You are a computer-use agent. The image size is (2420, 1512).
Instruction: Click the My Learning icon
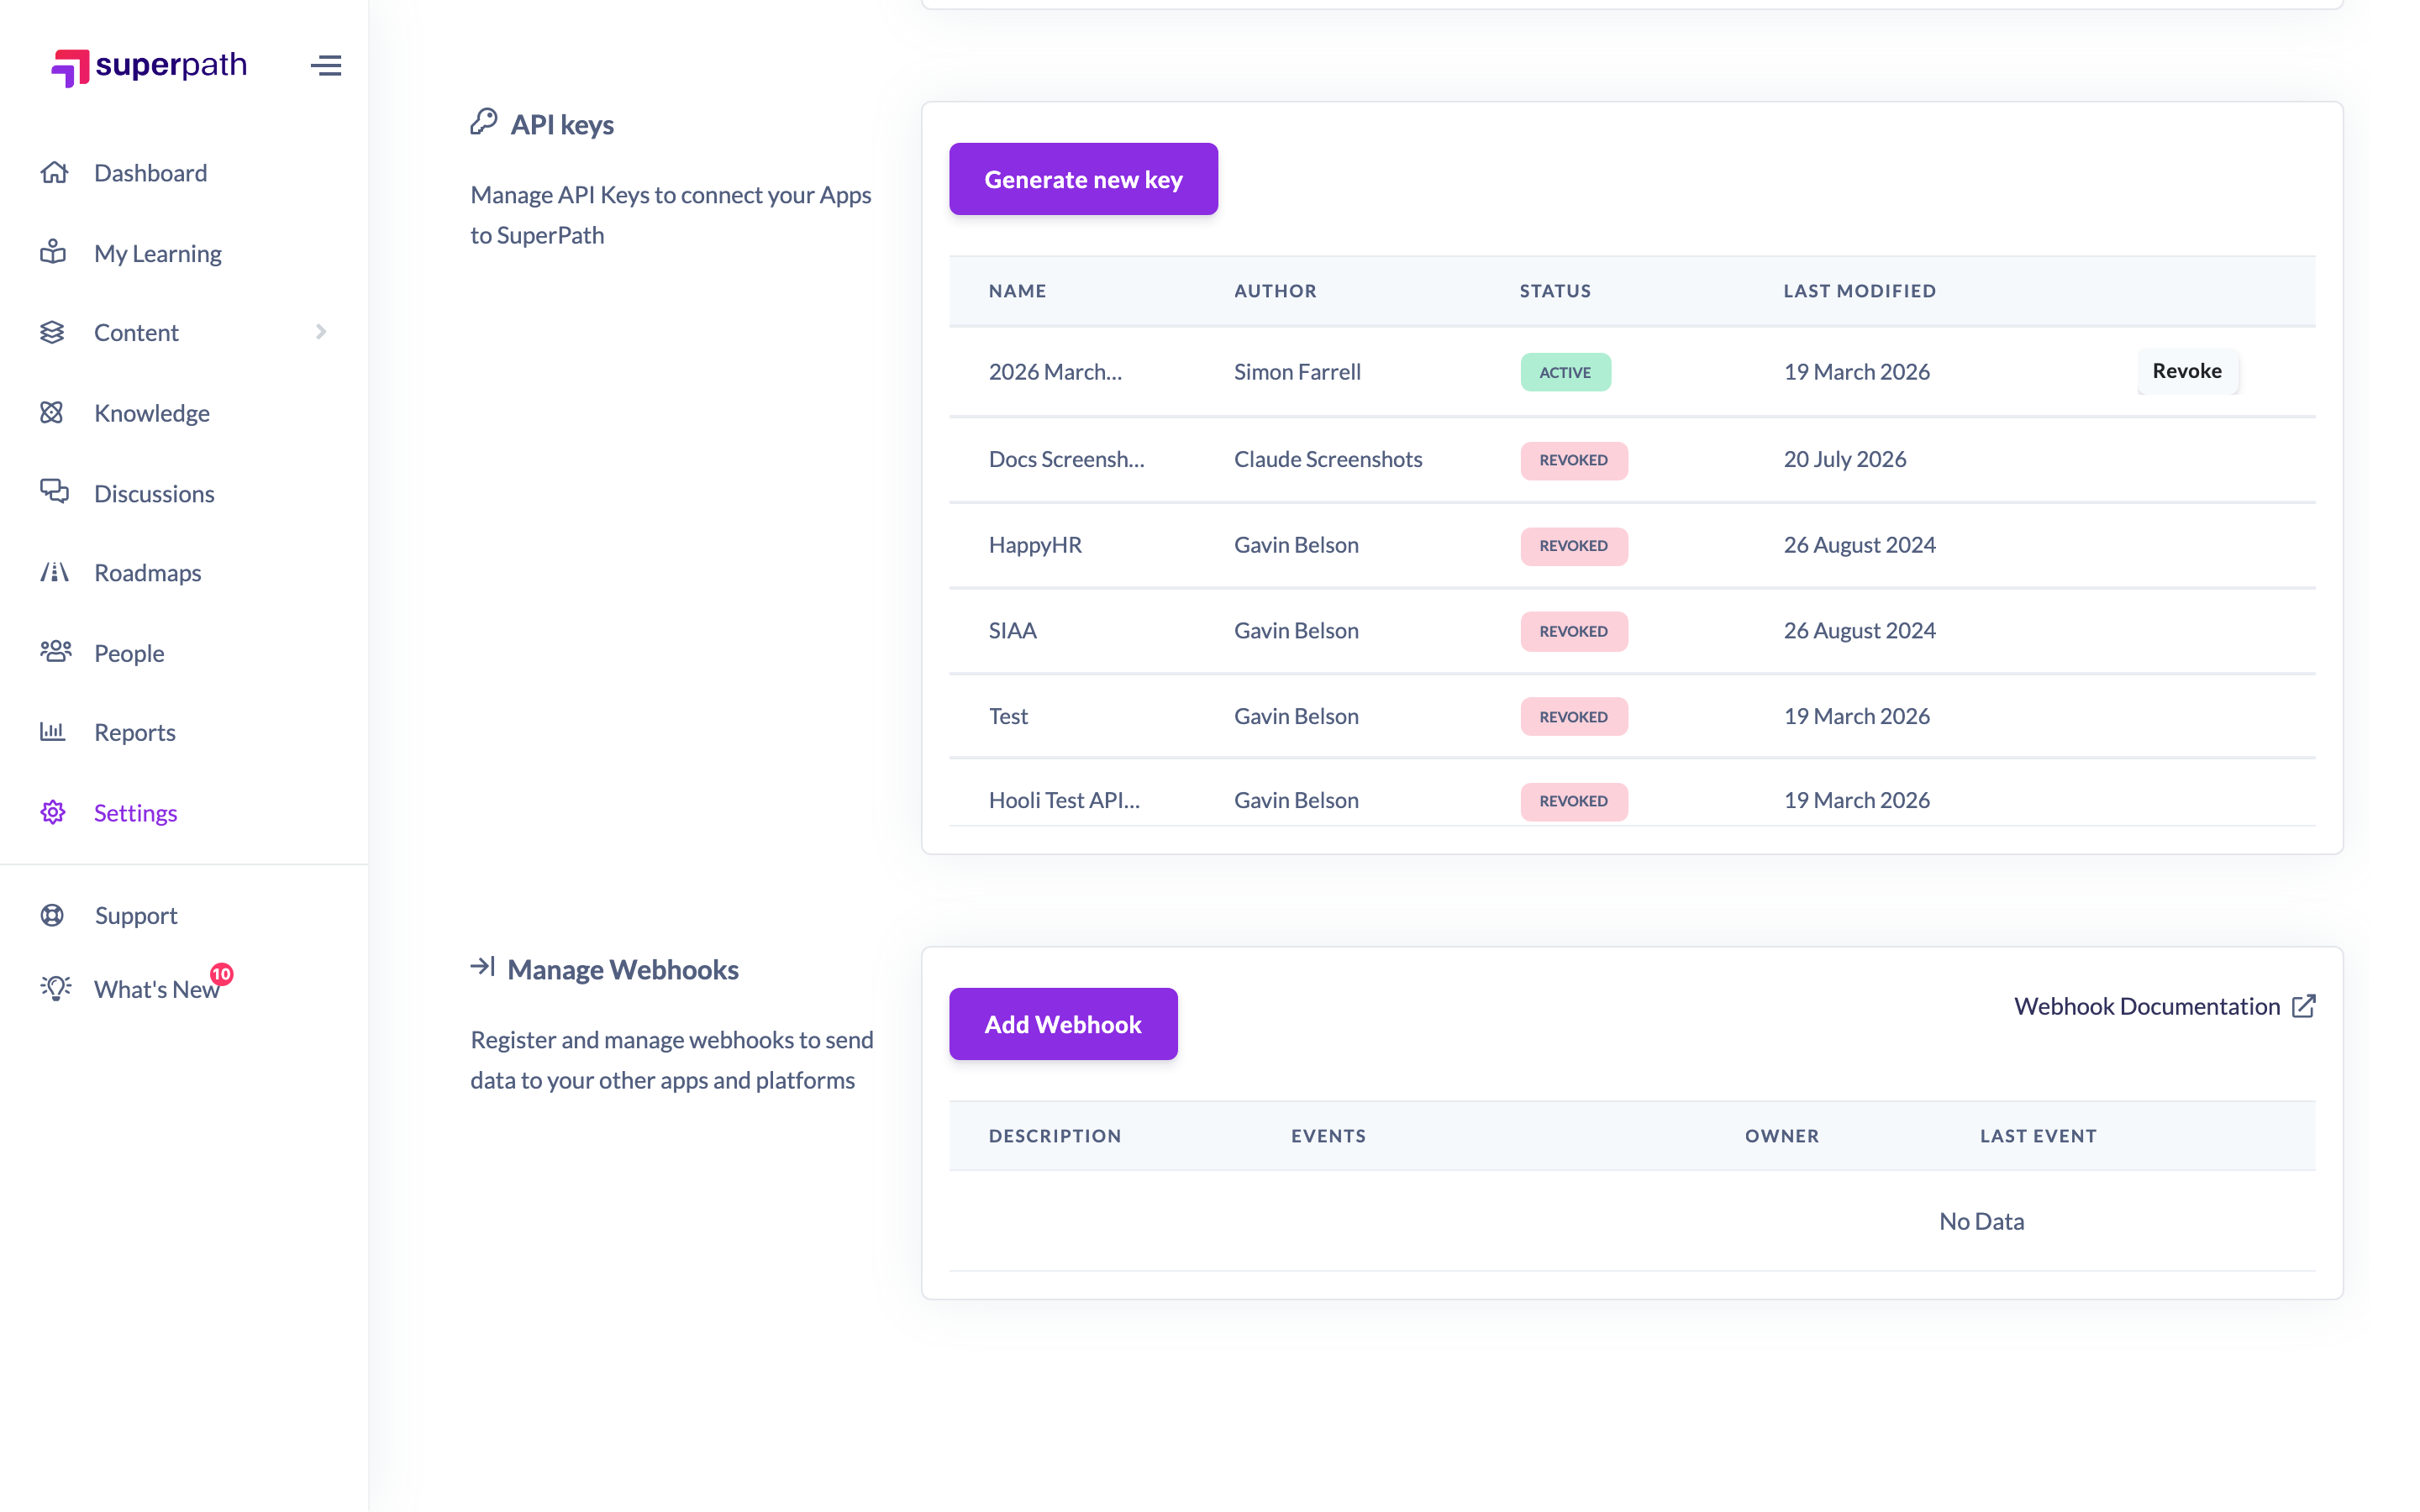[x=53, y=252]
